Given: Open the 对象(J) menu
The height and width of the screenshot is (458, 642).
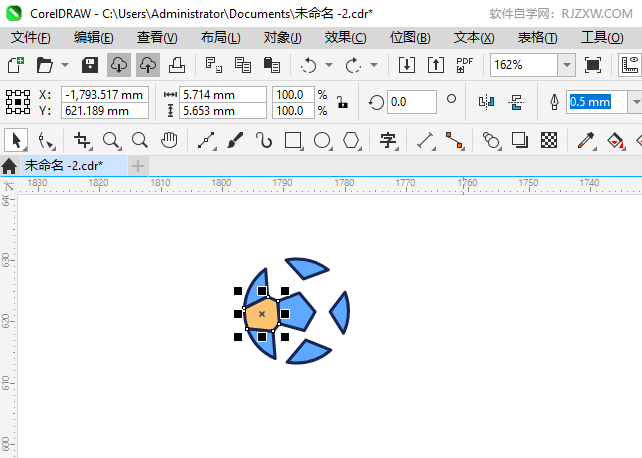Looking at the screenshot, I should (x=283, y=38).
